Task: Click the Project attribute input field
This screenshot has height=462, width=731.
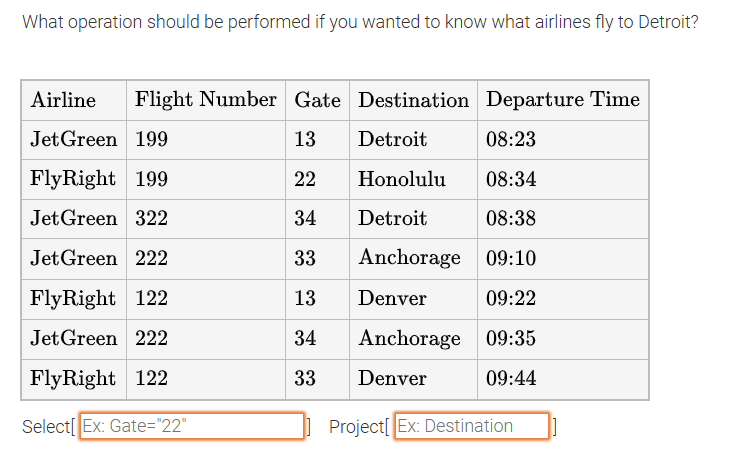Action: pyautogui.click(x=471, y=426)
